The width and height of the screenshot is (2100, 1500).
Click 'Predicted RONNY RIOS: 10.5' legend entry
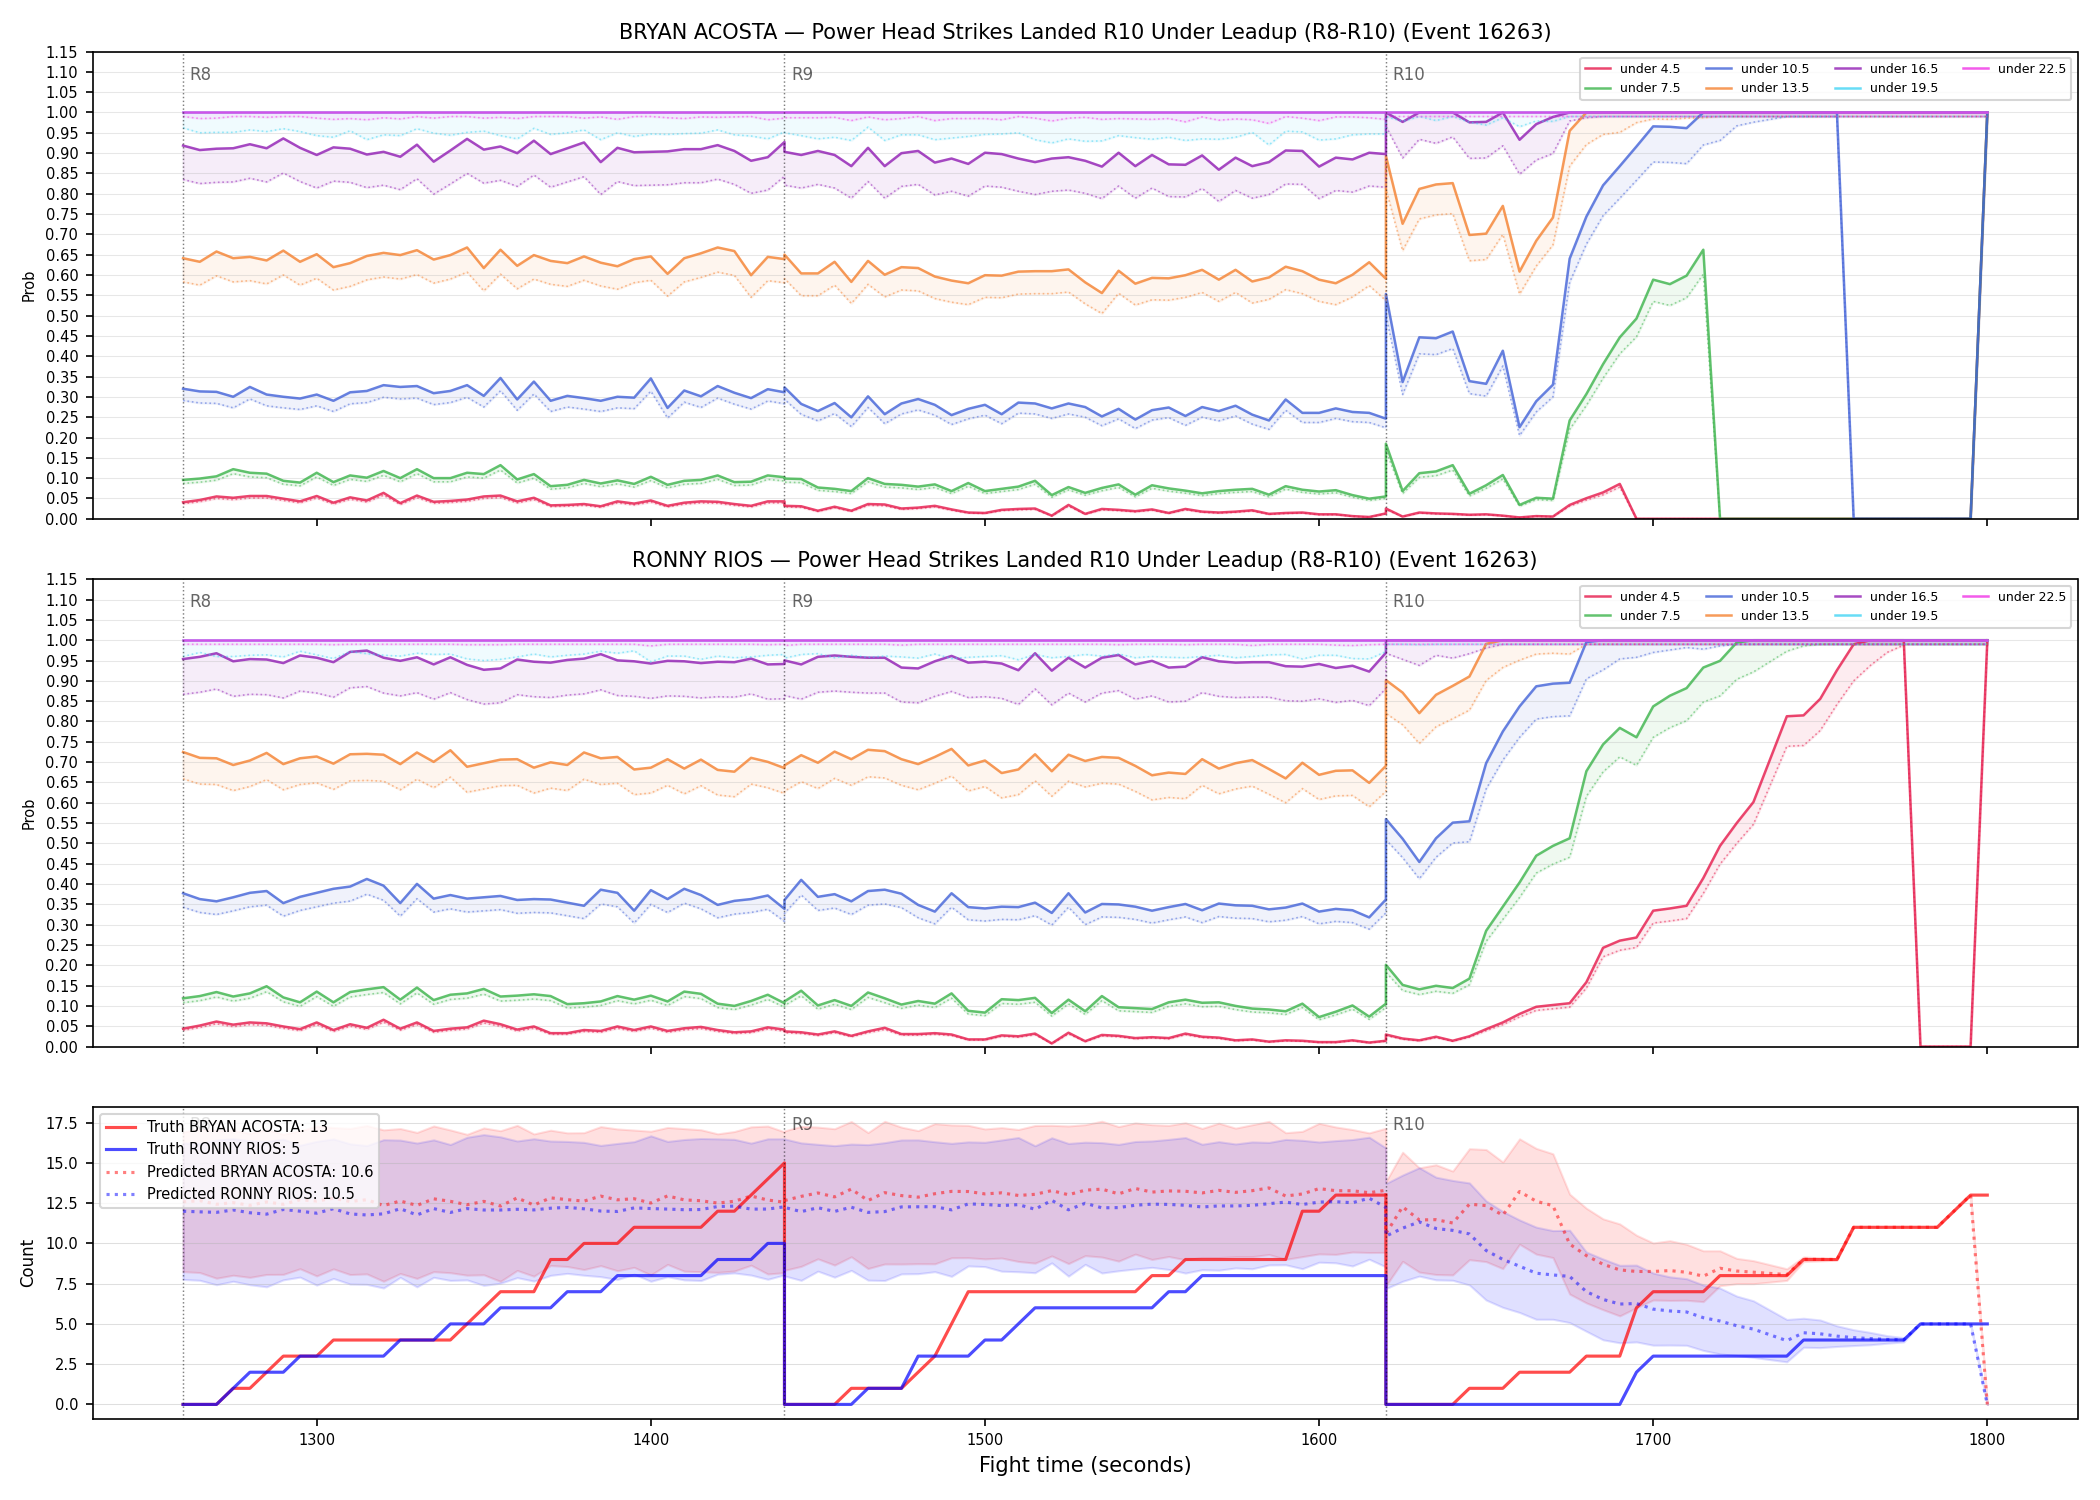point(230,1194)
